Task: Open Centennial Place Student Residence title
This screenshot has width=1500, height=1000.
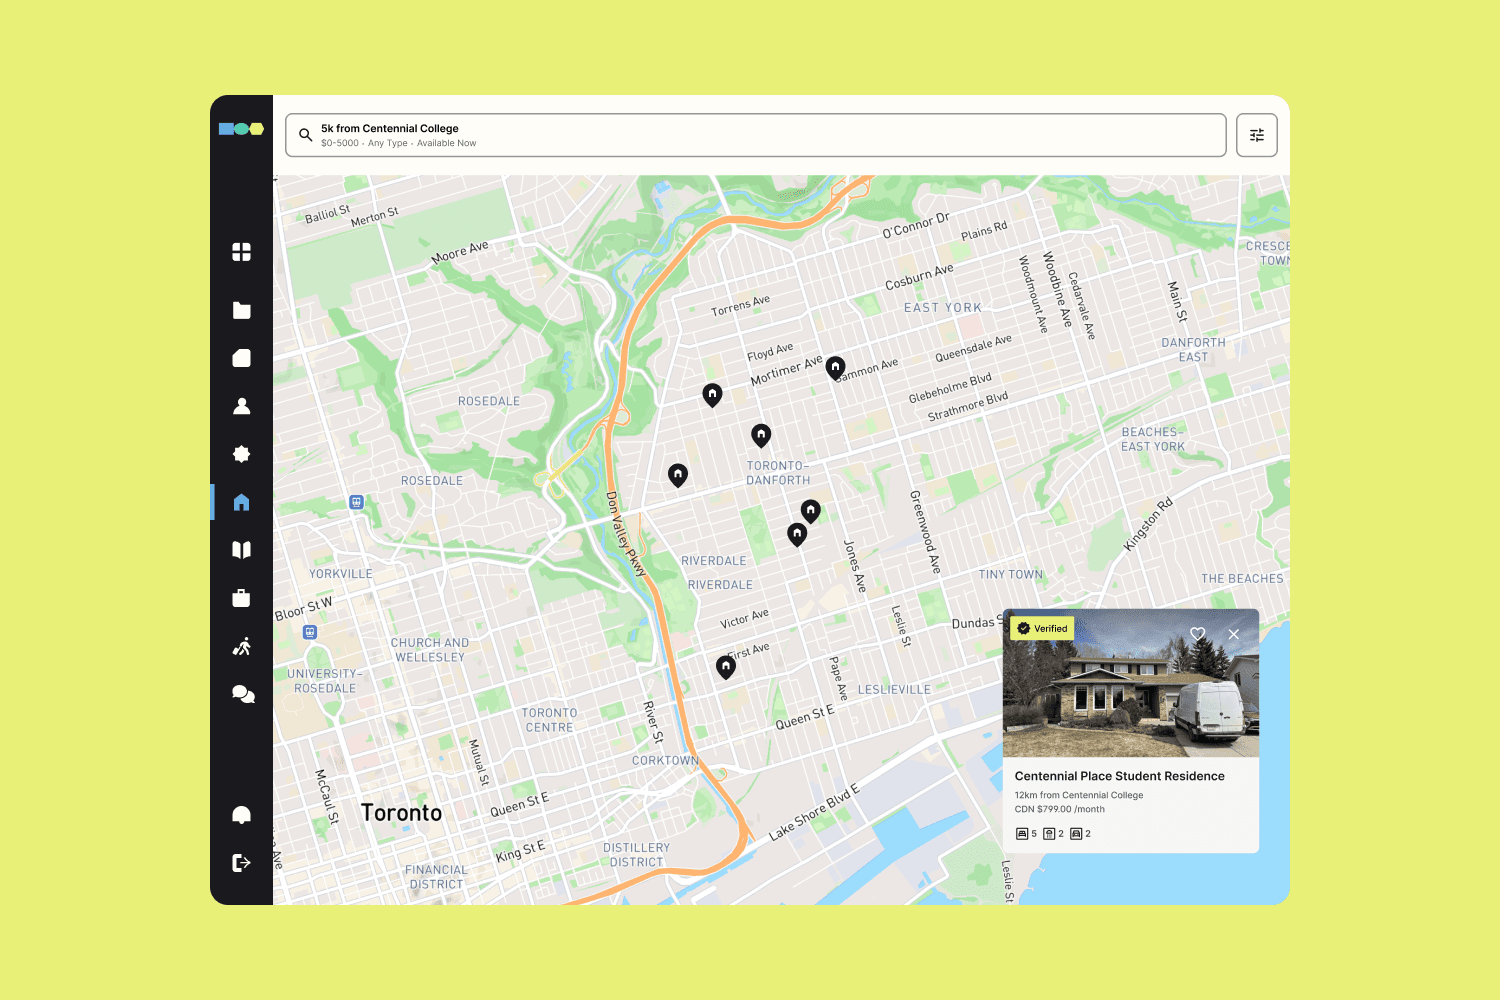Action: tap(1119, 776)
